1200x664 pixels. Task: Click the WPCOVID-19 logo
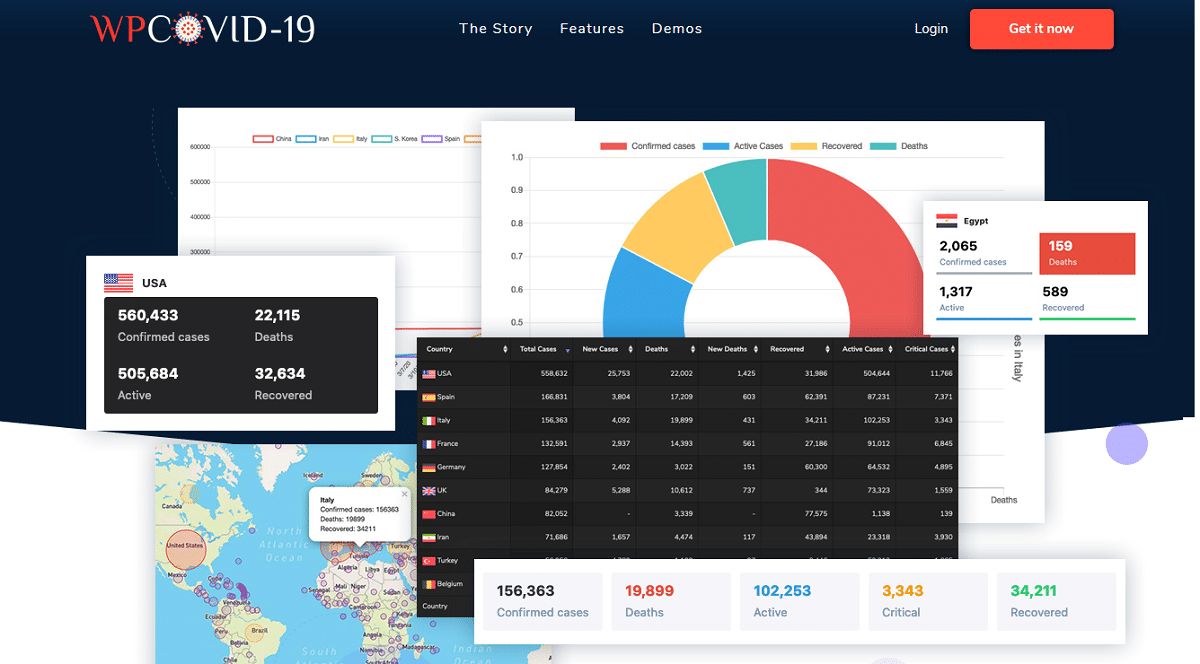tap(203, 28)
